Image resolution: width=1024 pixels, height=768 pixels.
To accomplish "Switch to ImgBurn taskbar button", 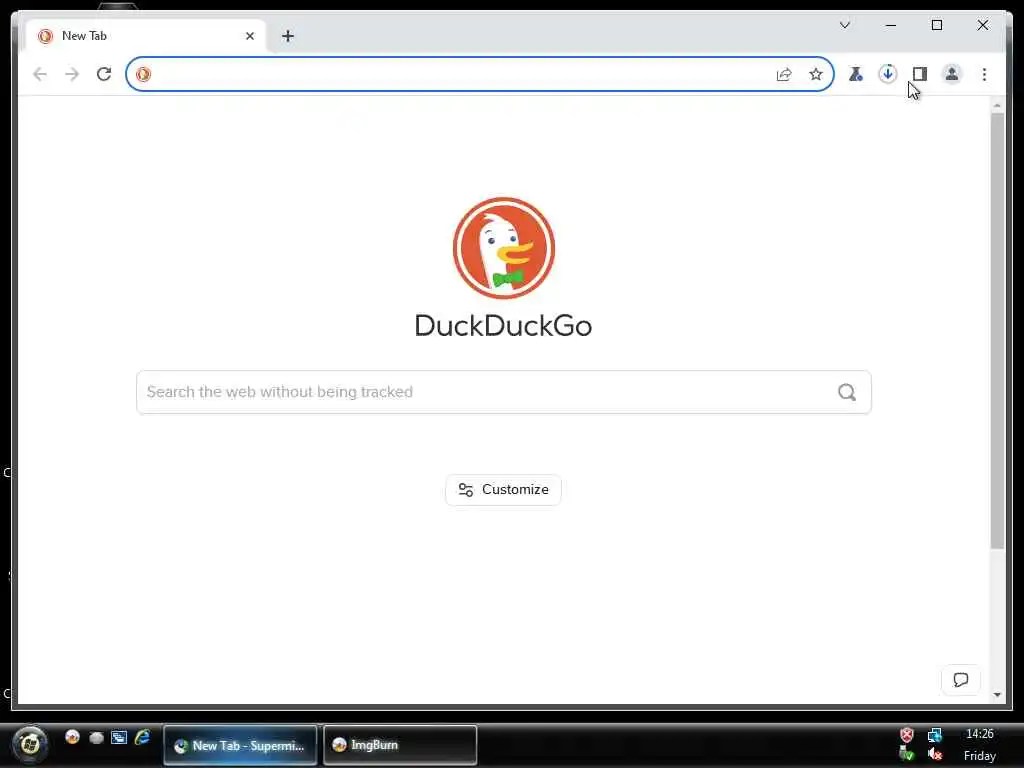I will (400, 745).
